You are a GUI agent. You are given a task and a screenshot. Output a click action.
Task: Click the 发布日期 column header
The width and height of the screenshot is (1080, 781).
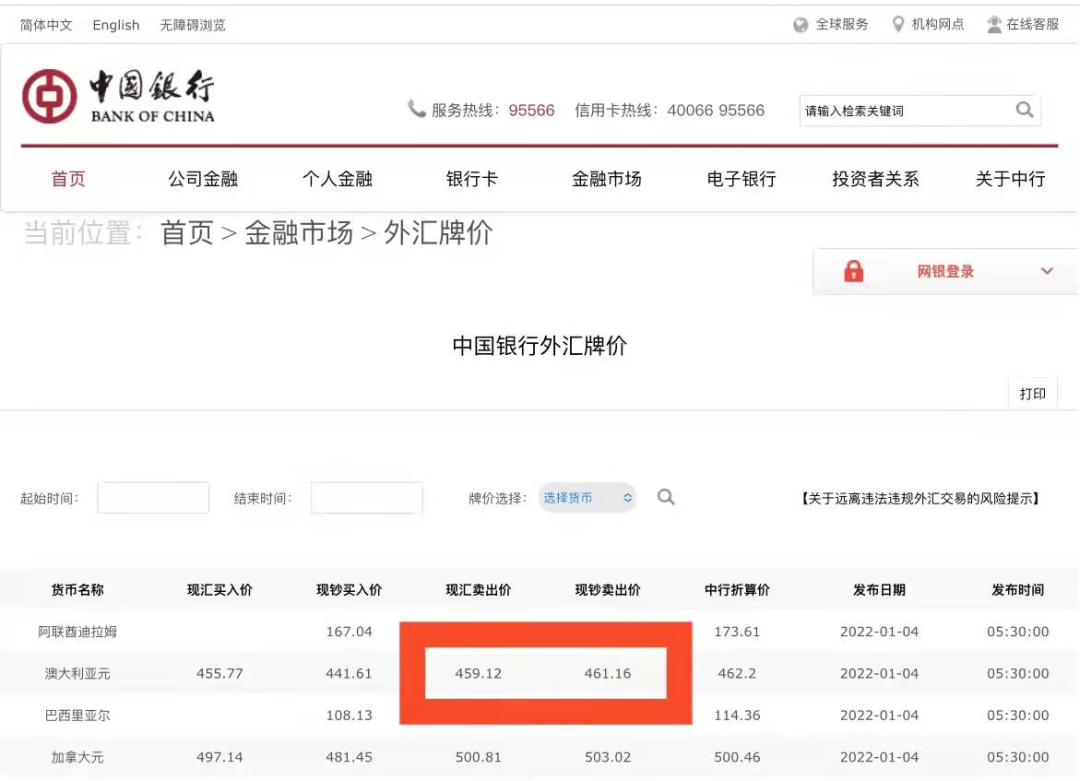(x=879, y=590)
